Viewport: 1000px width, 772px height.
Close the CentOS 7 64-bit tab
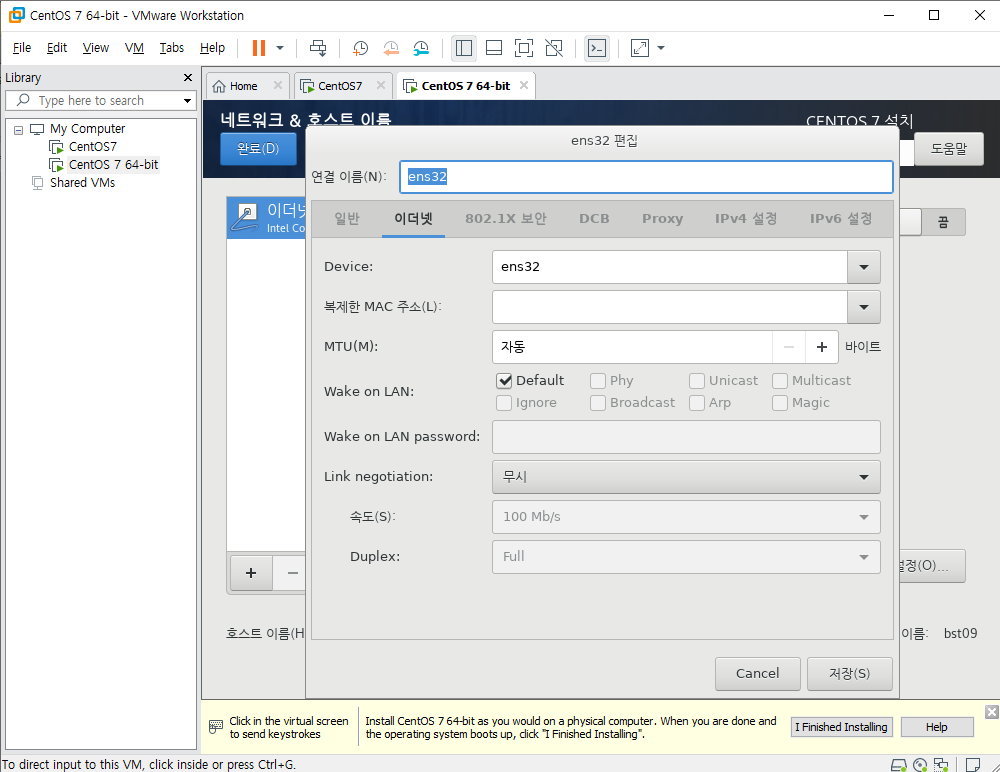524,85
